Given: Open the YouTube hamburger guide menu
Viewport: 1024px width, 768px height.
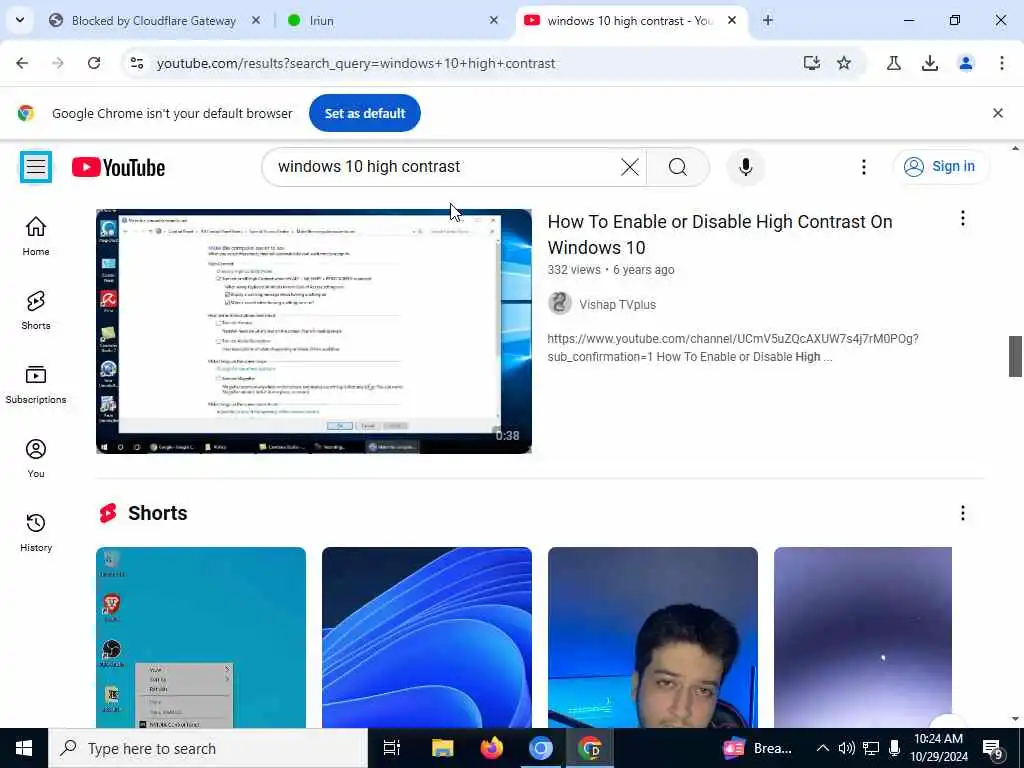Looking at the screenshot, I should coord(36,167).
